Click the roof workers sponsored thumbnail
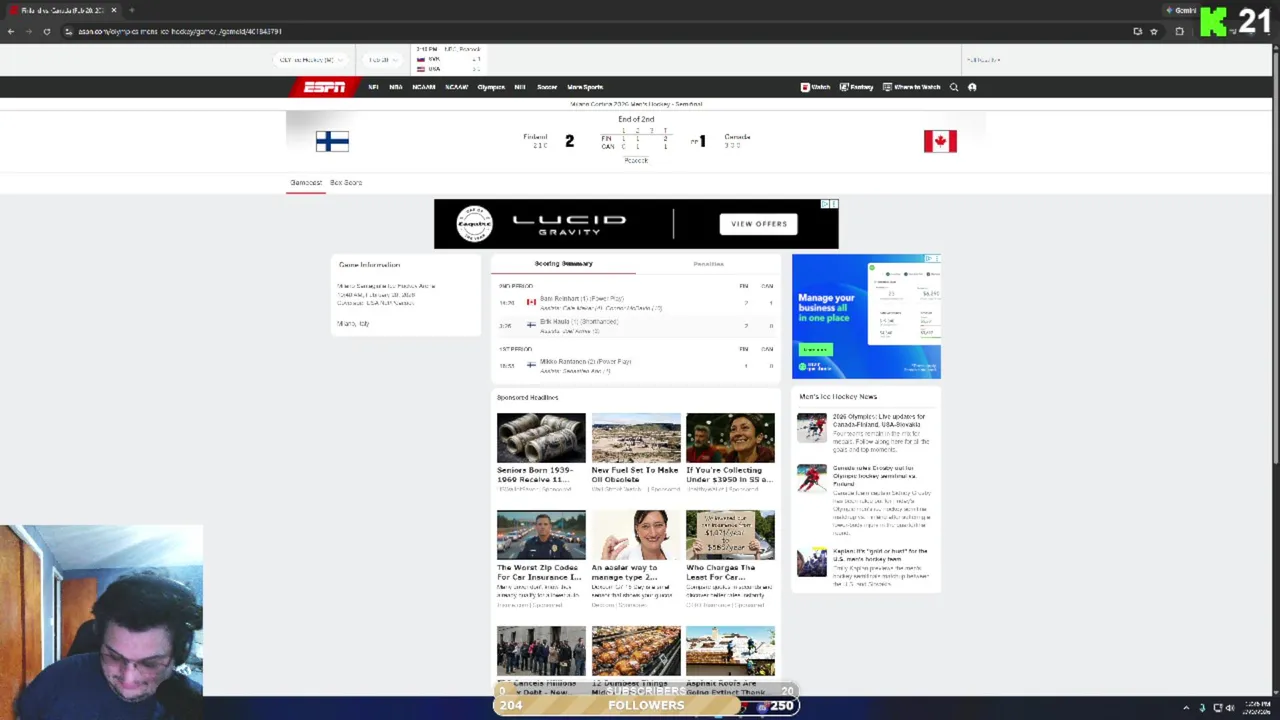Image resolution: width=1280 pixels, height=720 pixels. [730, 651]
